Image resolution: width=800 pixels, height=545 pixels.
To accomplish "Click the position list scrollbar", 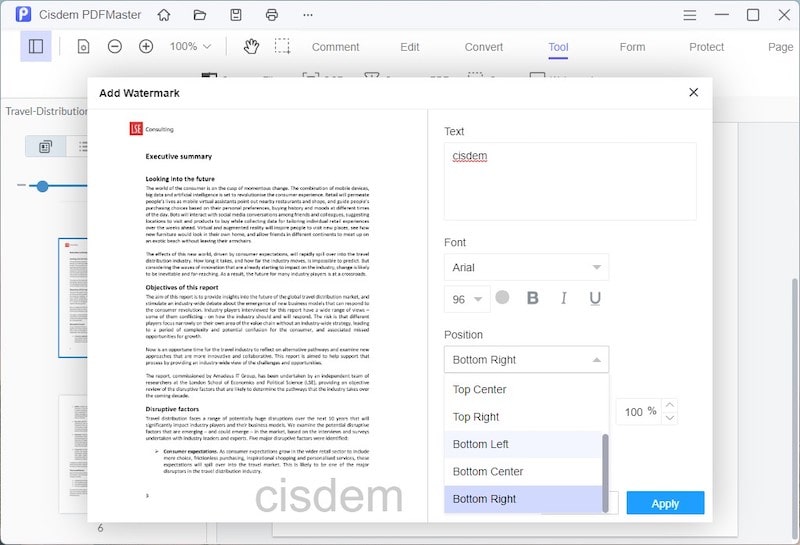I will 605,473.
